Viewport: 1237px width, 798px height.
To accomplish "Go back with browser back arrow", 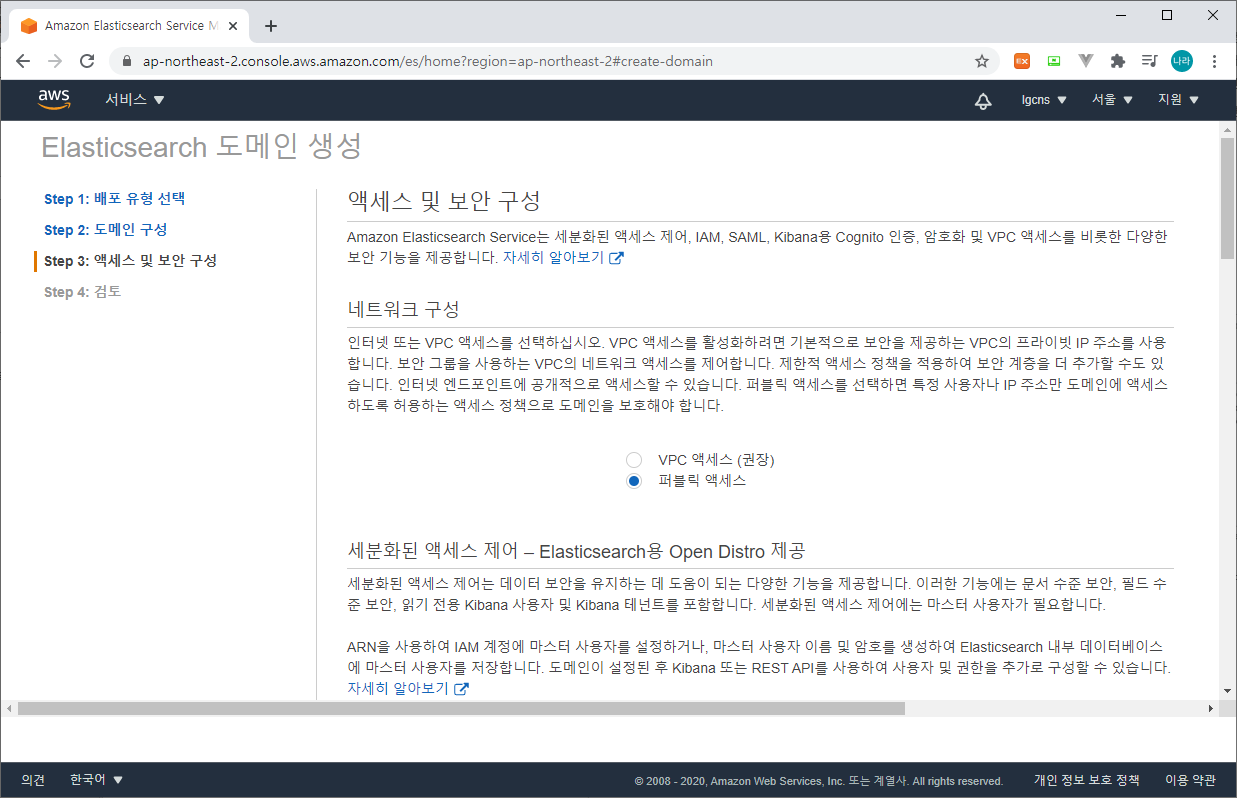I will tap(23, 61).
